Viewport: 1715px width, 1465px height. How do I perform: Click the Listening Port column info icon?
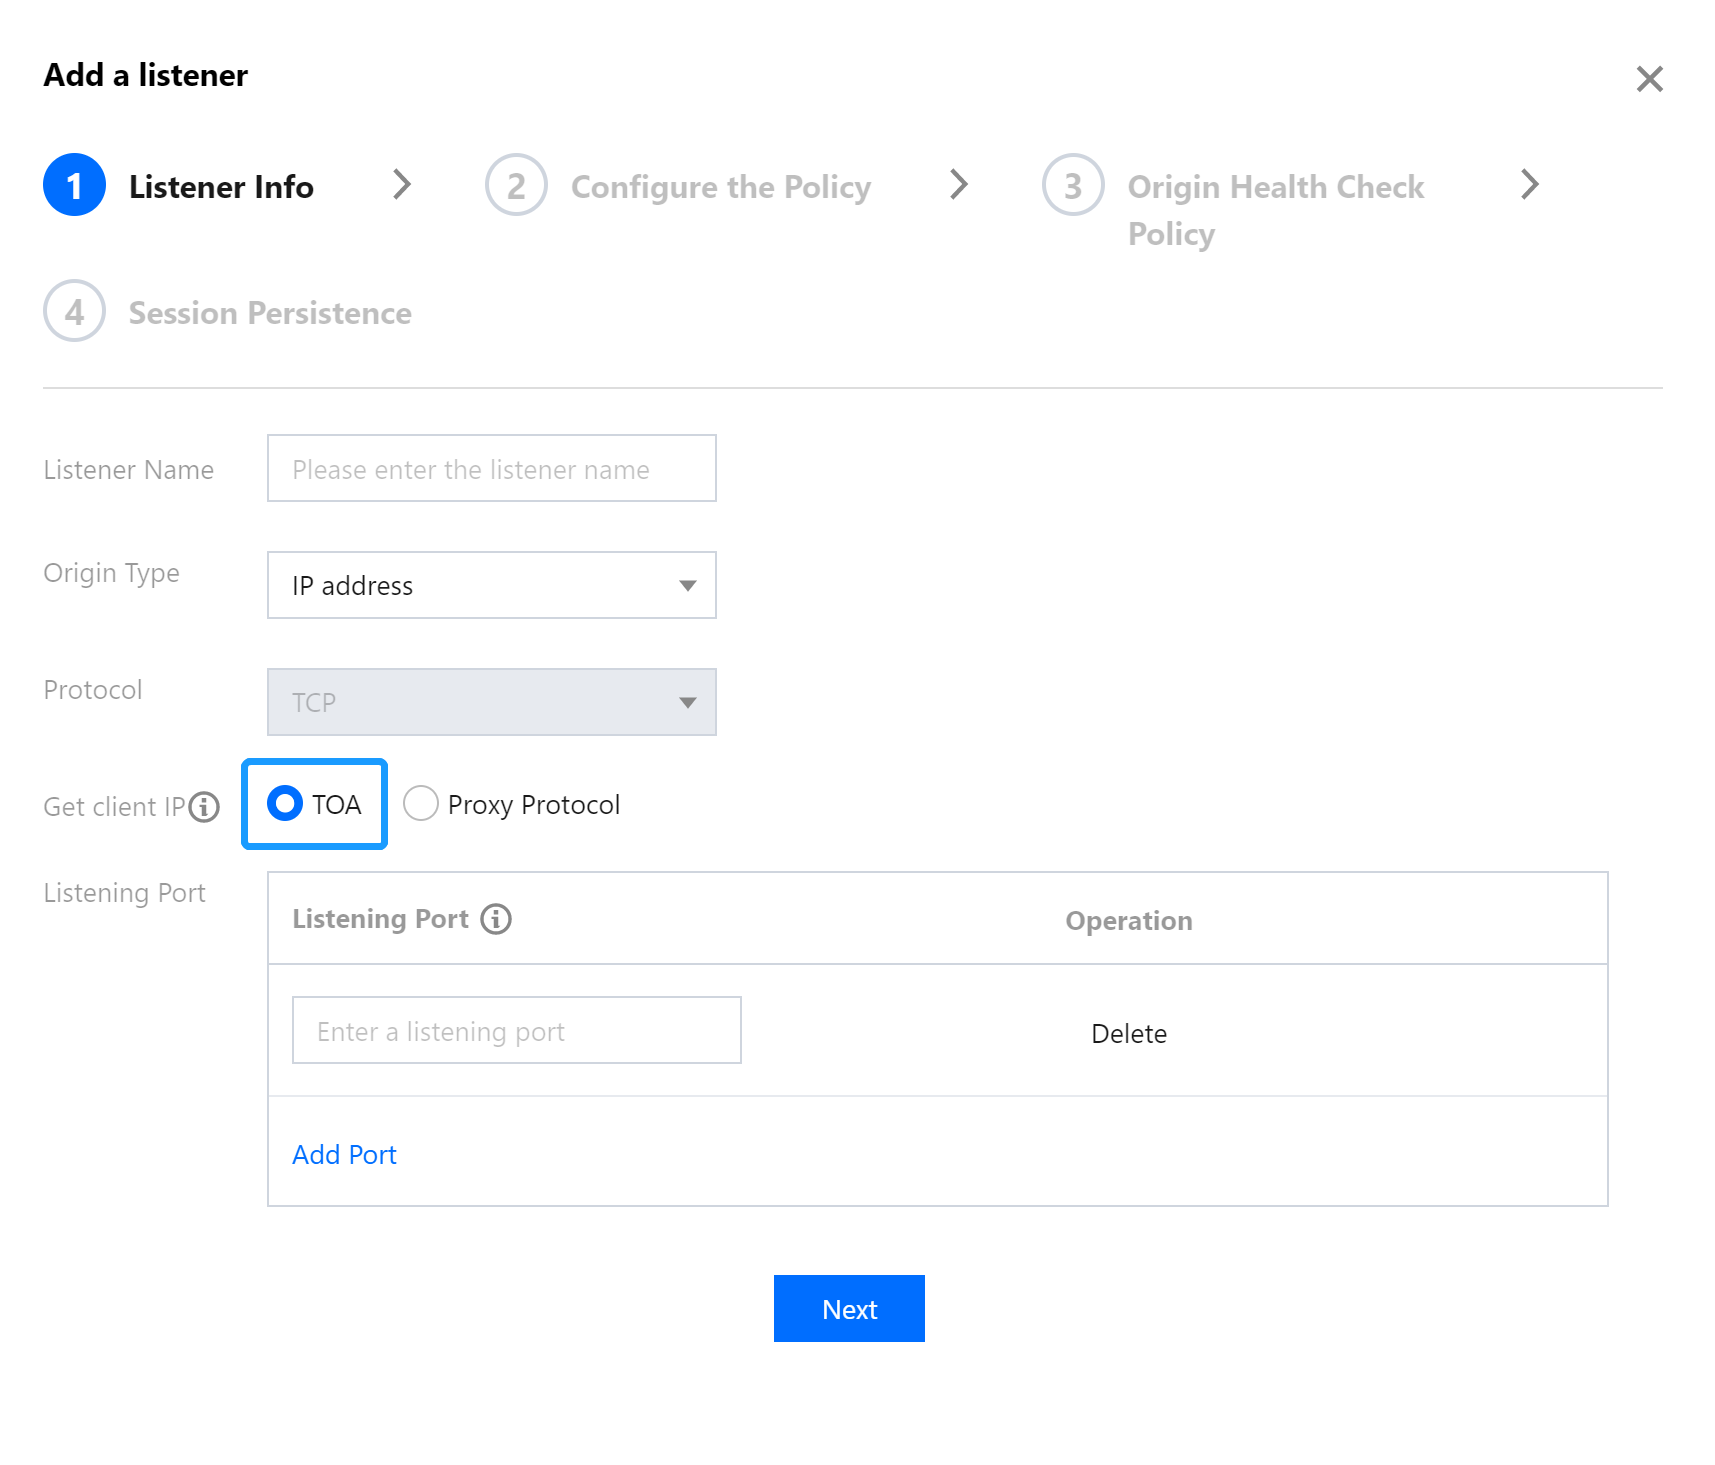(x=496, y=919)
